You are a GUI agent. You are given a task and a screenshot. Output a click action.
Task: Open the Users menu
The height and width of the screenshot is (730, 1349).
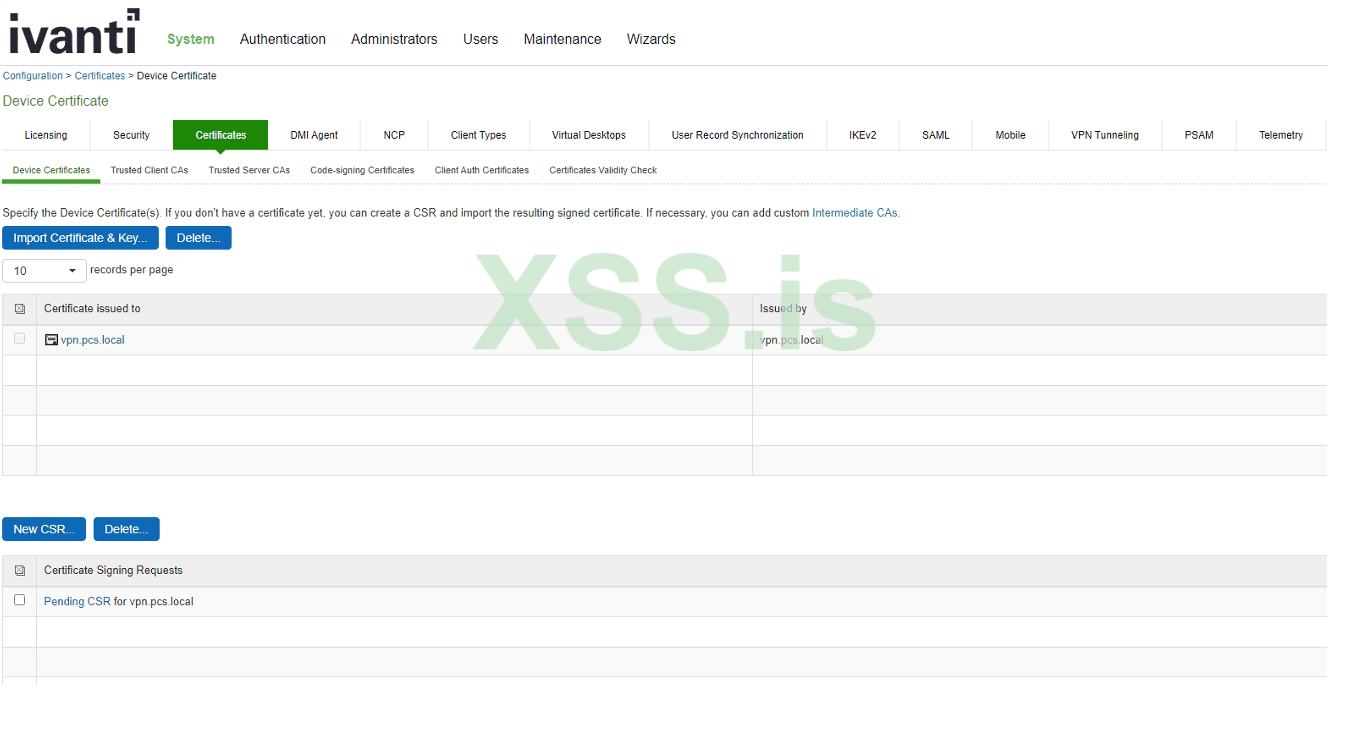point(481,39)
